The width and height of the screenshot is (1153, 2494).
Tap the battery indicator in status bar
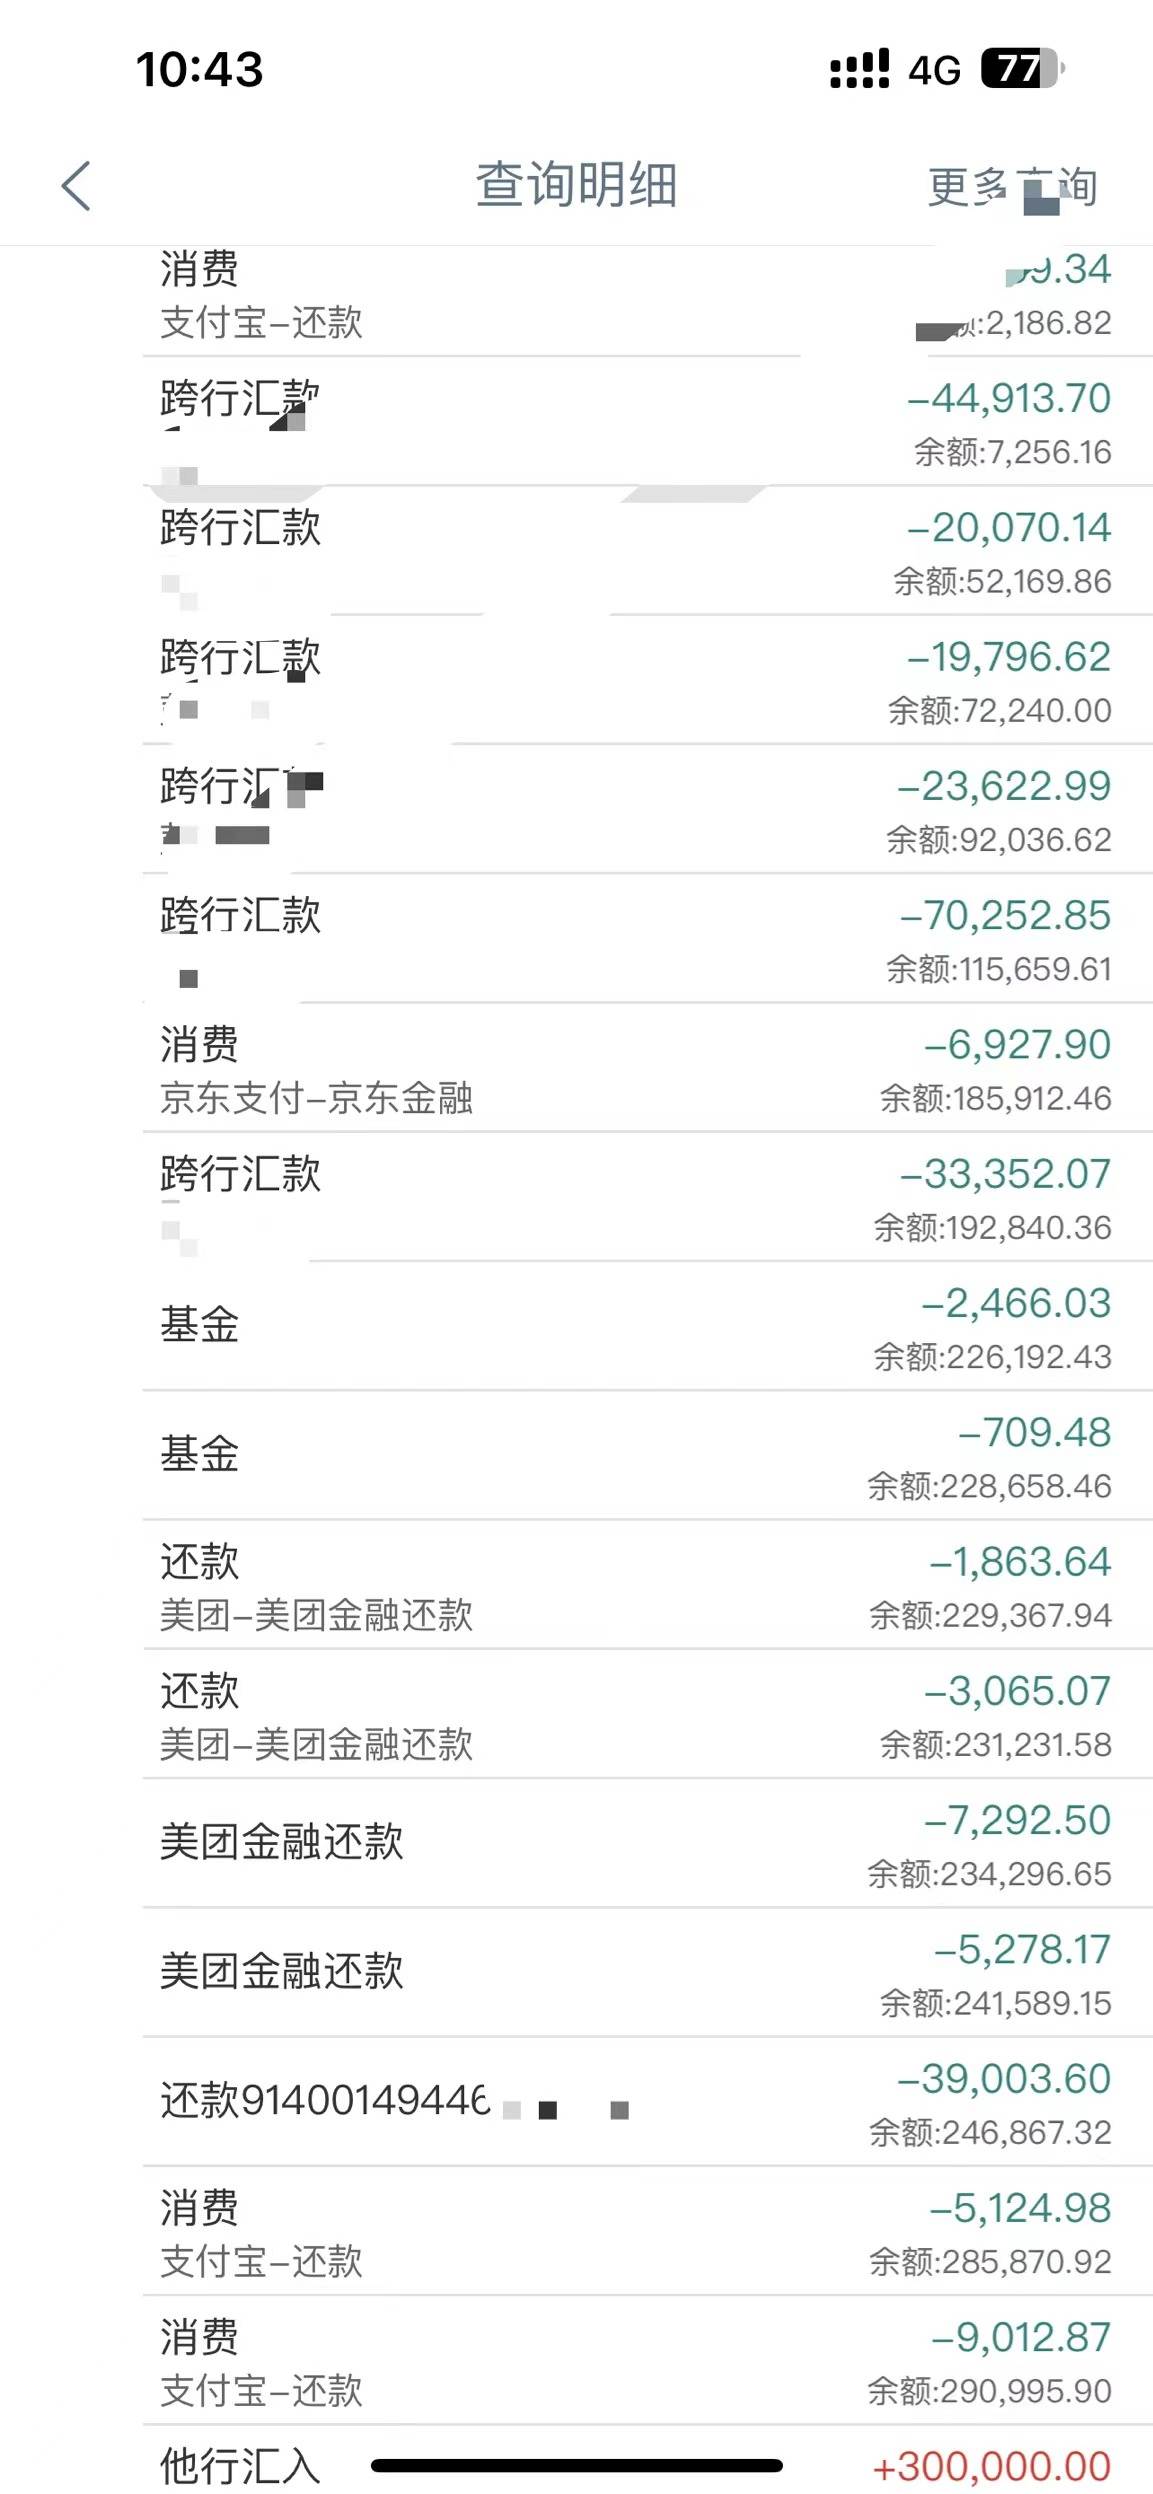[1022, 69]
